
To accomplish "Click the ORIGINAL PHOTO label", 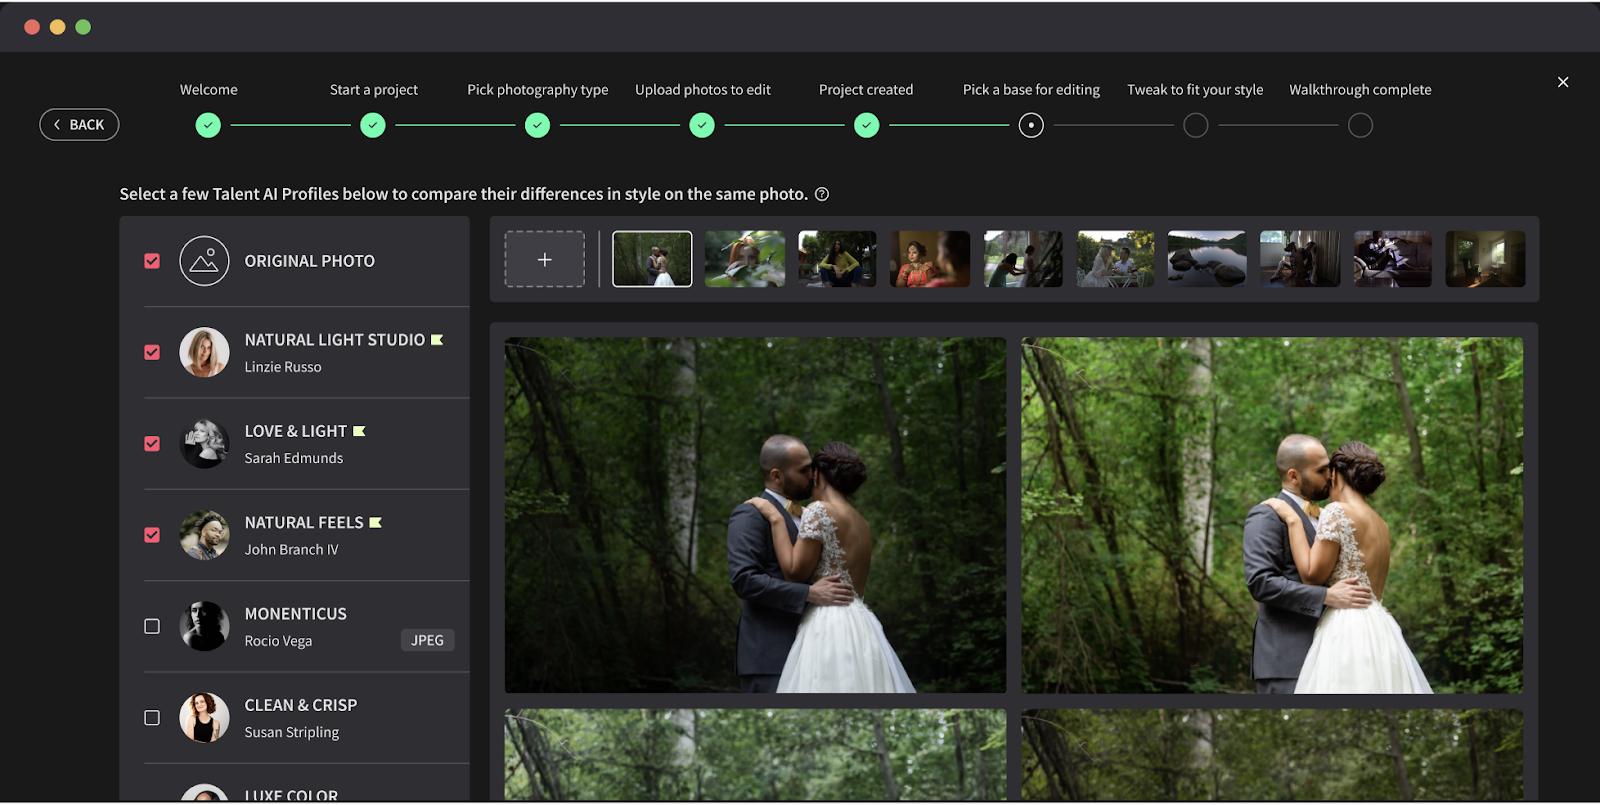I will coord(310,261).
